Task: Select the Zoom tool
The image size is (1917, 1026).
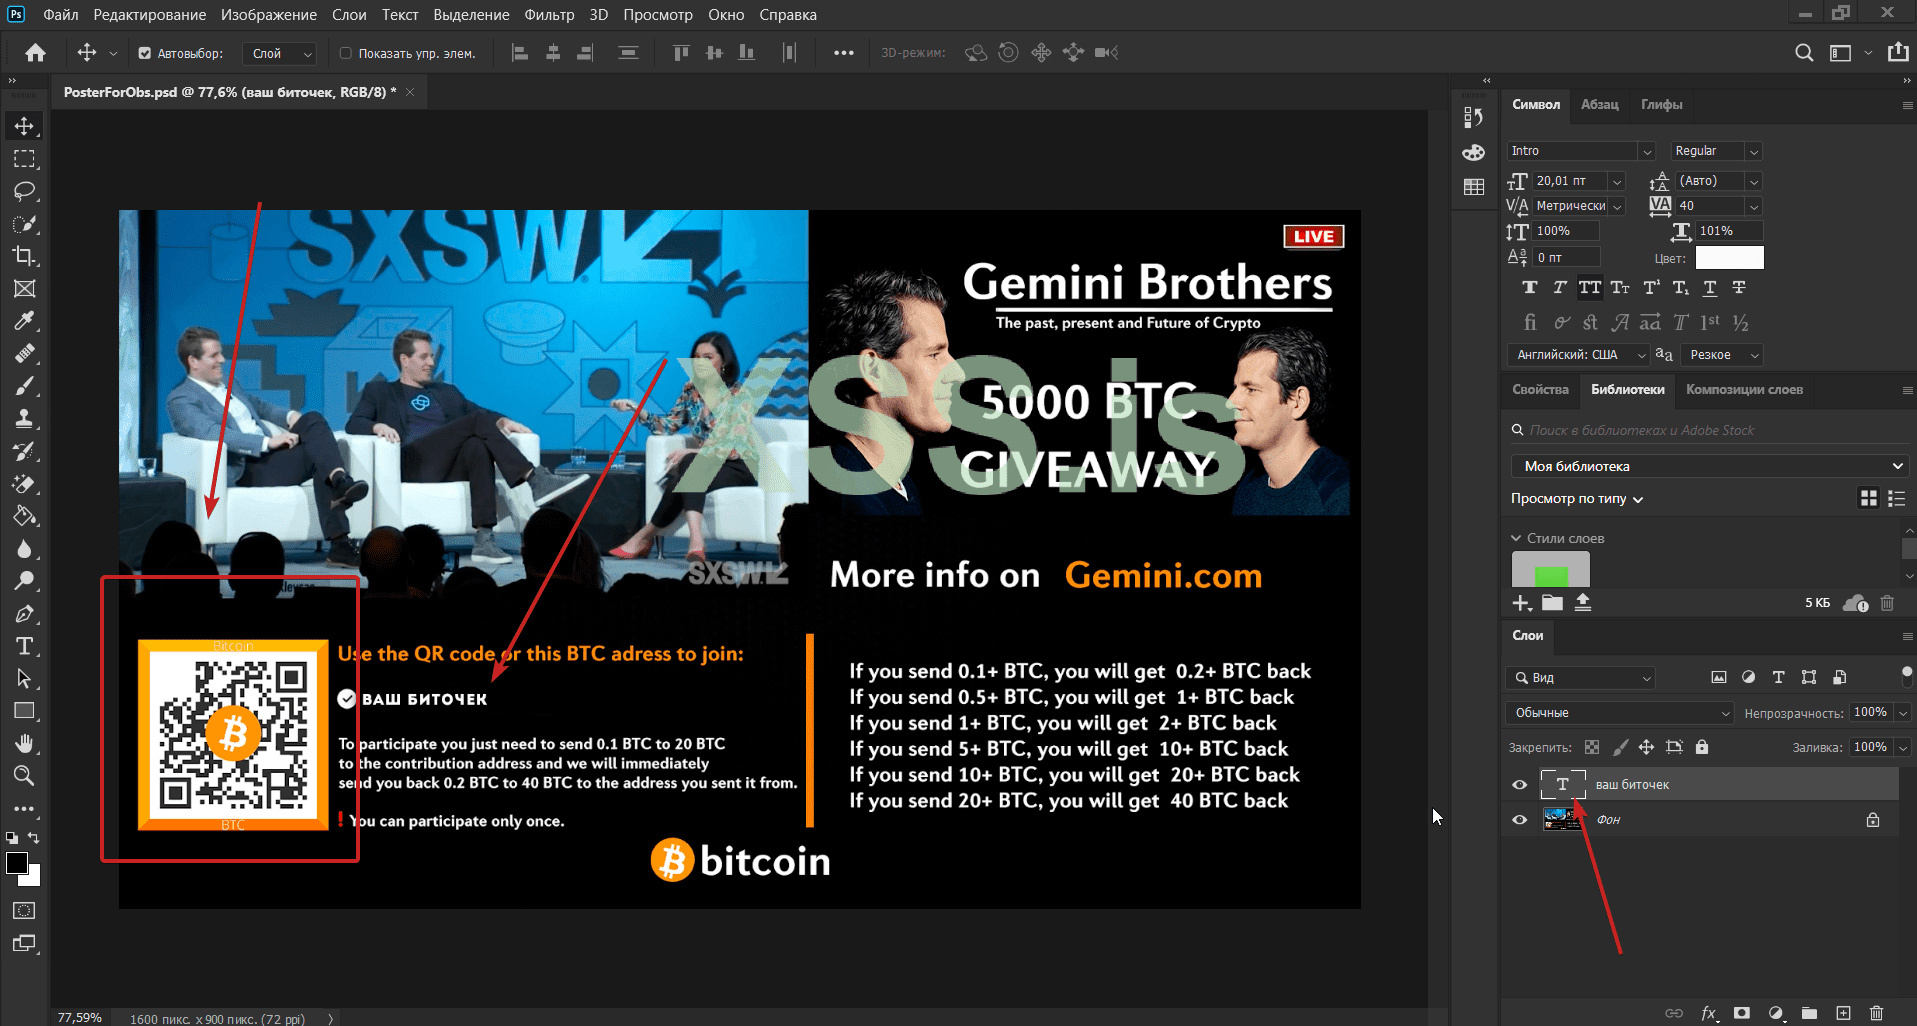Action: pyautogui.click(x=24, y=776)
